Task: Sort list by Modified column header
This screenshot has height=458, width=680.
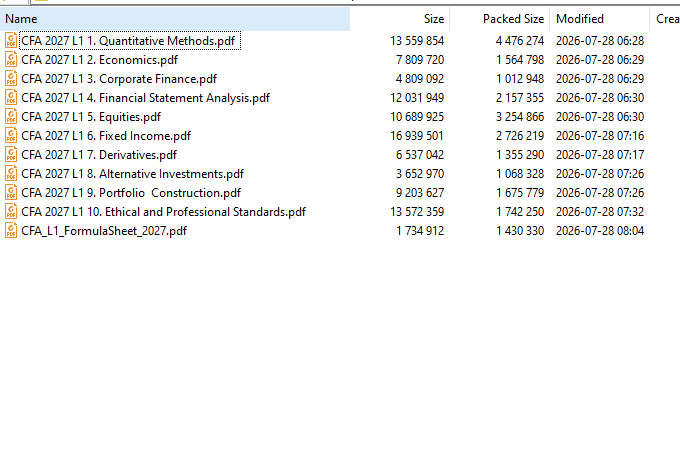Action: coord(599,19)
